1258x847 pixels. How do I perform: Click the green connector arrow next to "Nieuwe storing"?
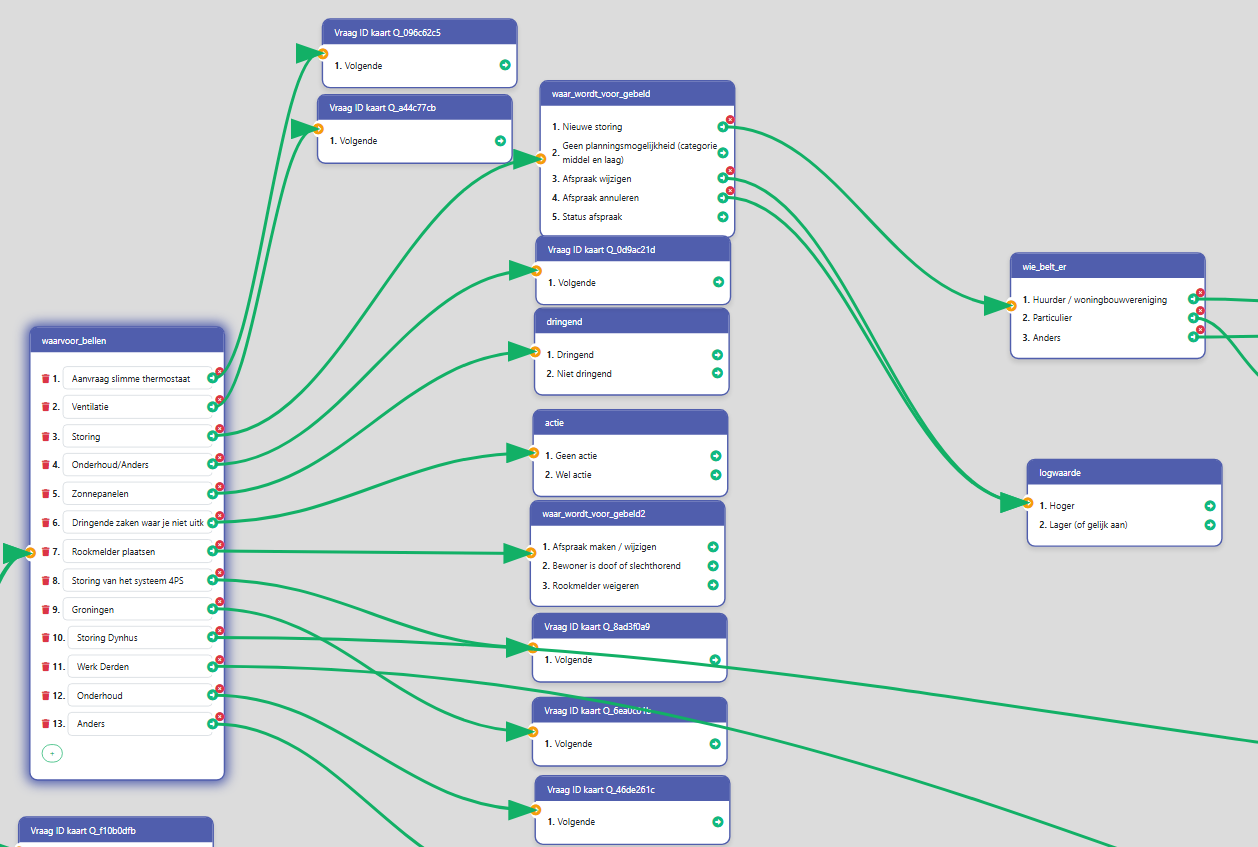pyautogui.click(x=723, y=126)
